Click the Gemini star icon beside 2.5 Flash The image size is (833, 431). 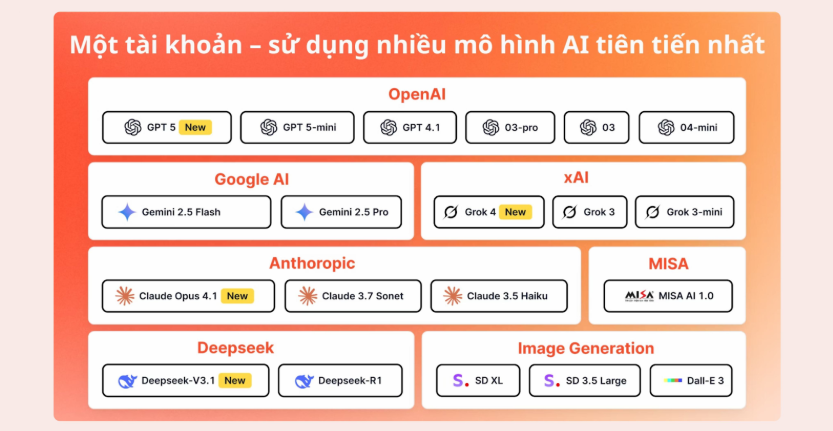pos(128,212)
